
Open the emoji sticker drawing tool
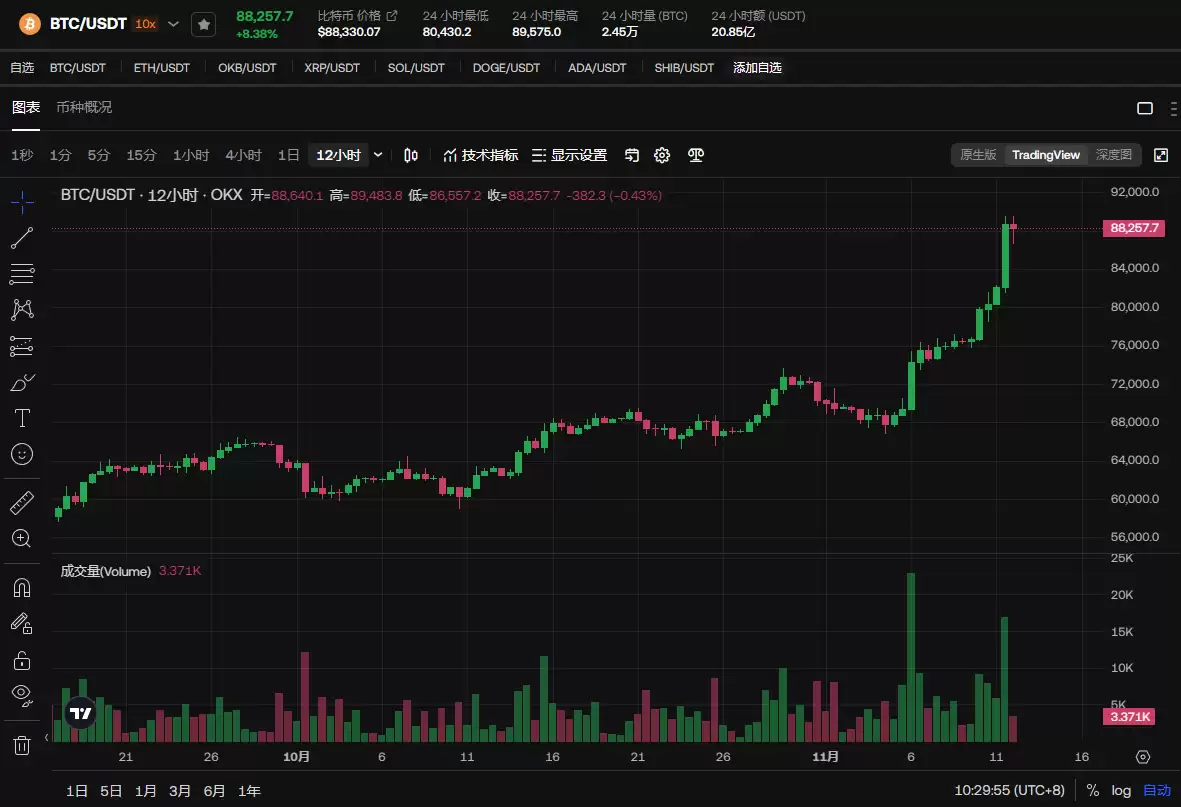[x=22, y=454]
